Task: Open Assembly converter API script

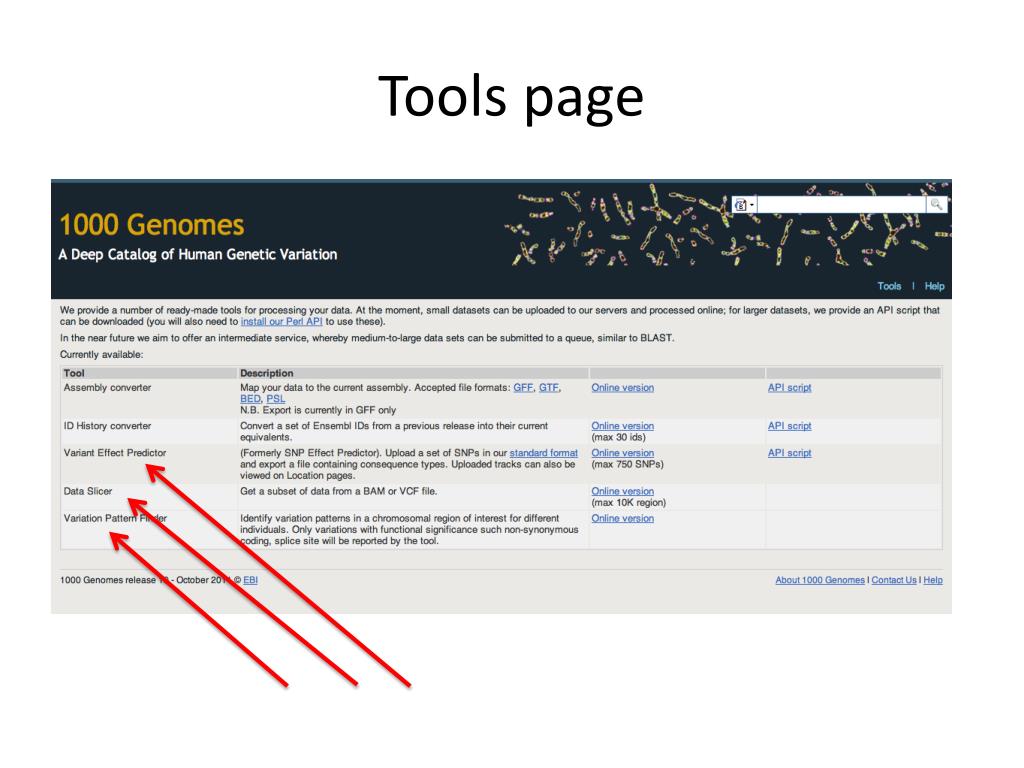Action: point(790,387)
